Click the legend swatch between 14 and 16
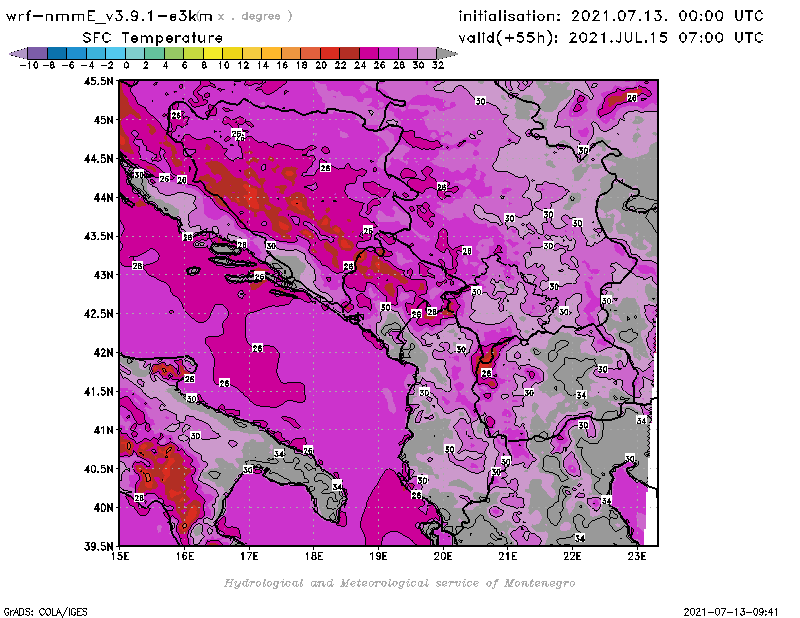The height and width of the screenshot is (618, 800). [271, 53]
